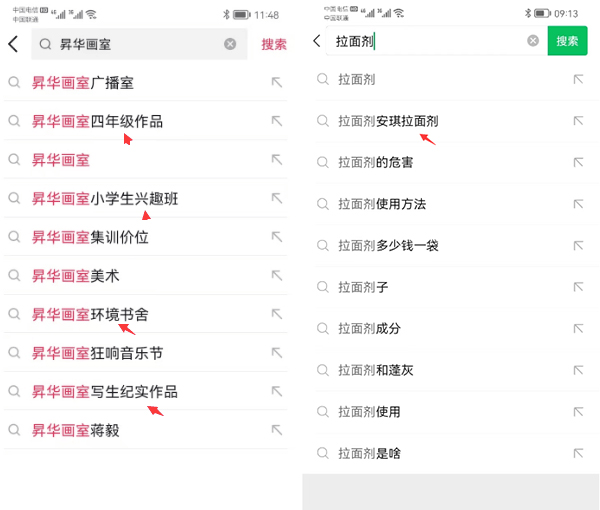Viewport: 600px width, 510px height.
Task: Tap arrow icon beside 拉面剂成分
Action: tap(578, 329)
